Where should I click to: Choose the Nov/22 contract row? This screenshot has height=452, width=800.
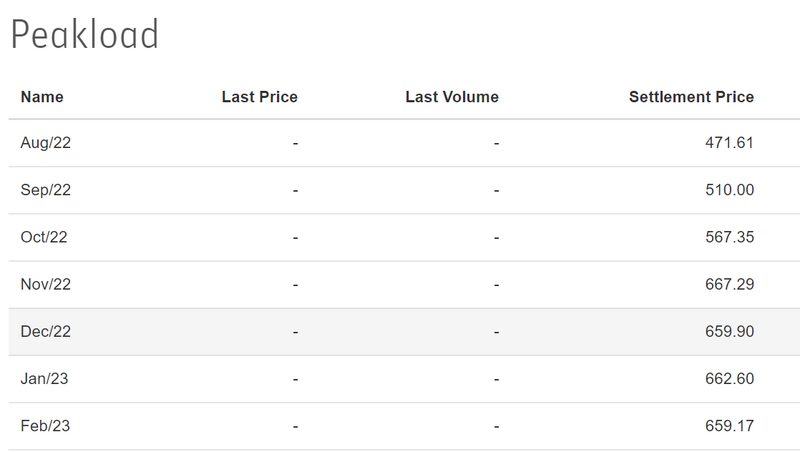pos(46,285)
